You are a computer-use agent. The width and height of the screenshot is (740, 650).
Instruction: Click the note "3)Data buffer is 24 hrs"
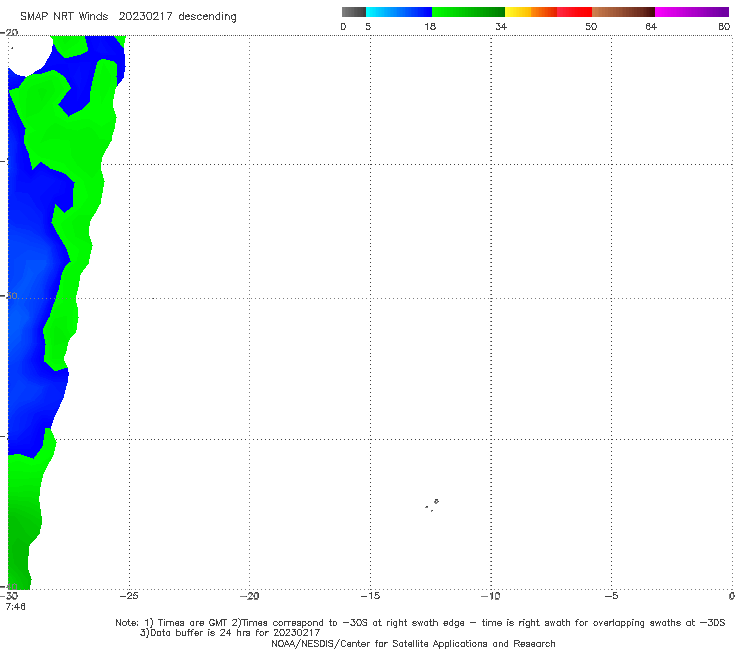230,633
